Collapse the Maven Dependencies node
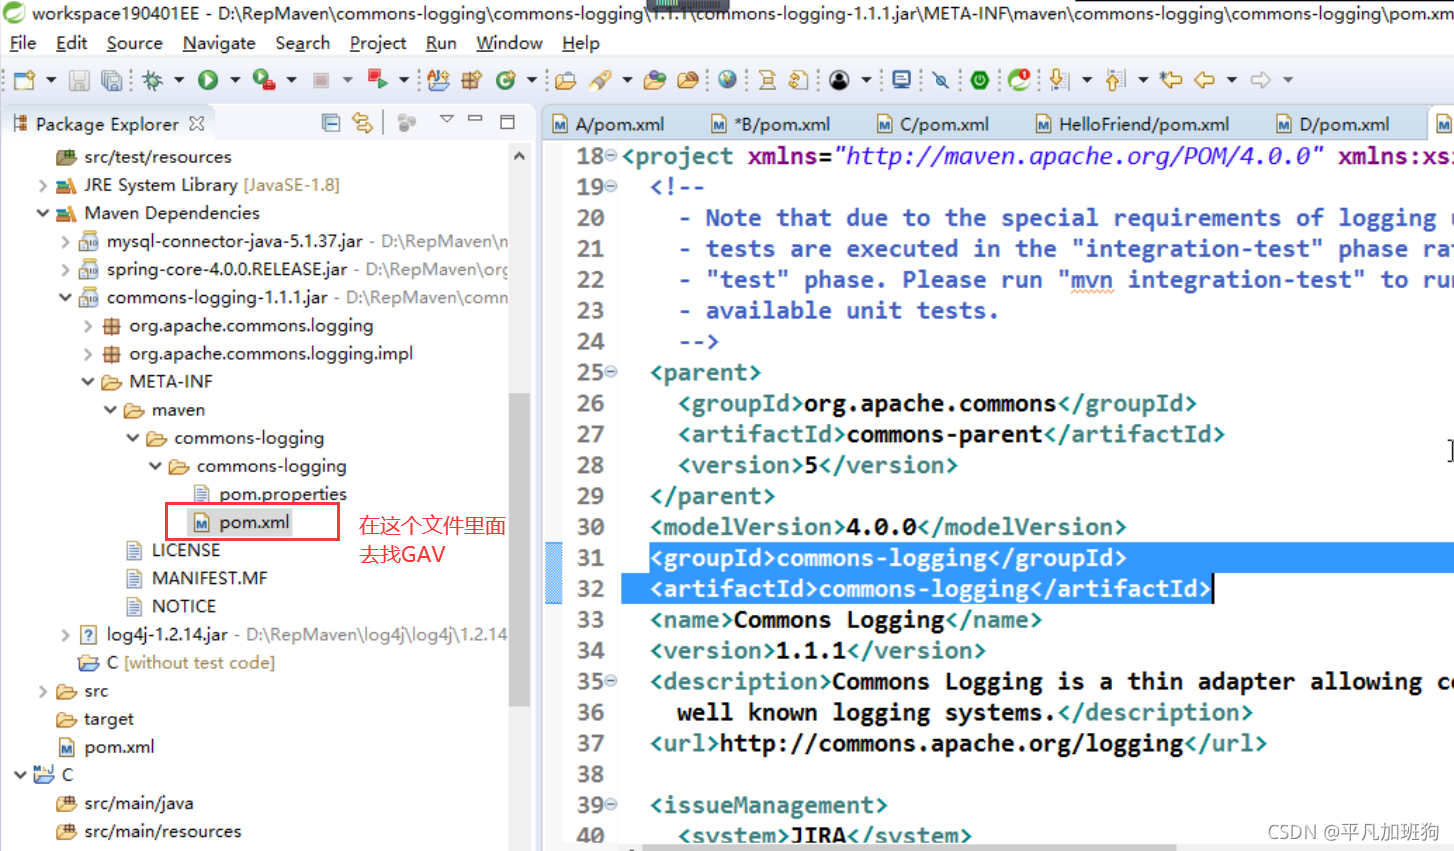Image resolution: width=1454 pixels, height=851 pixels. coord(43,213)
